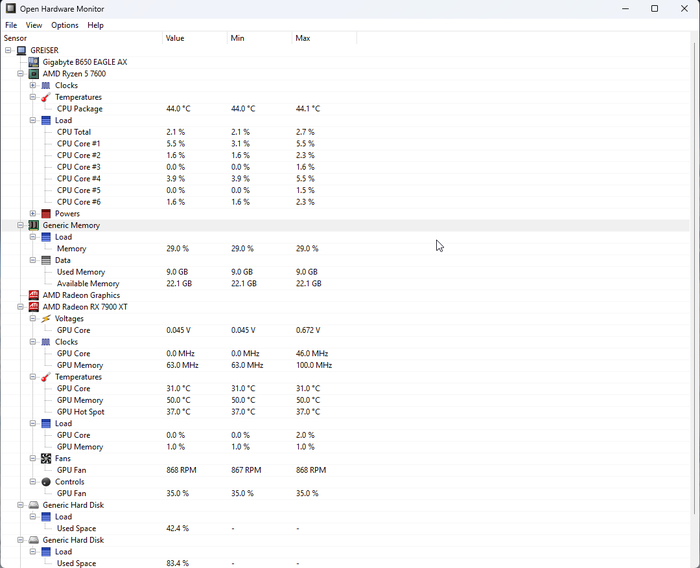Viewport: 700px width, 568px height.
Task: Click the 100.0 MHz GPU Memory max value
Action: [x=314, y=365]
